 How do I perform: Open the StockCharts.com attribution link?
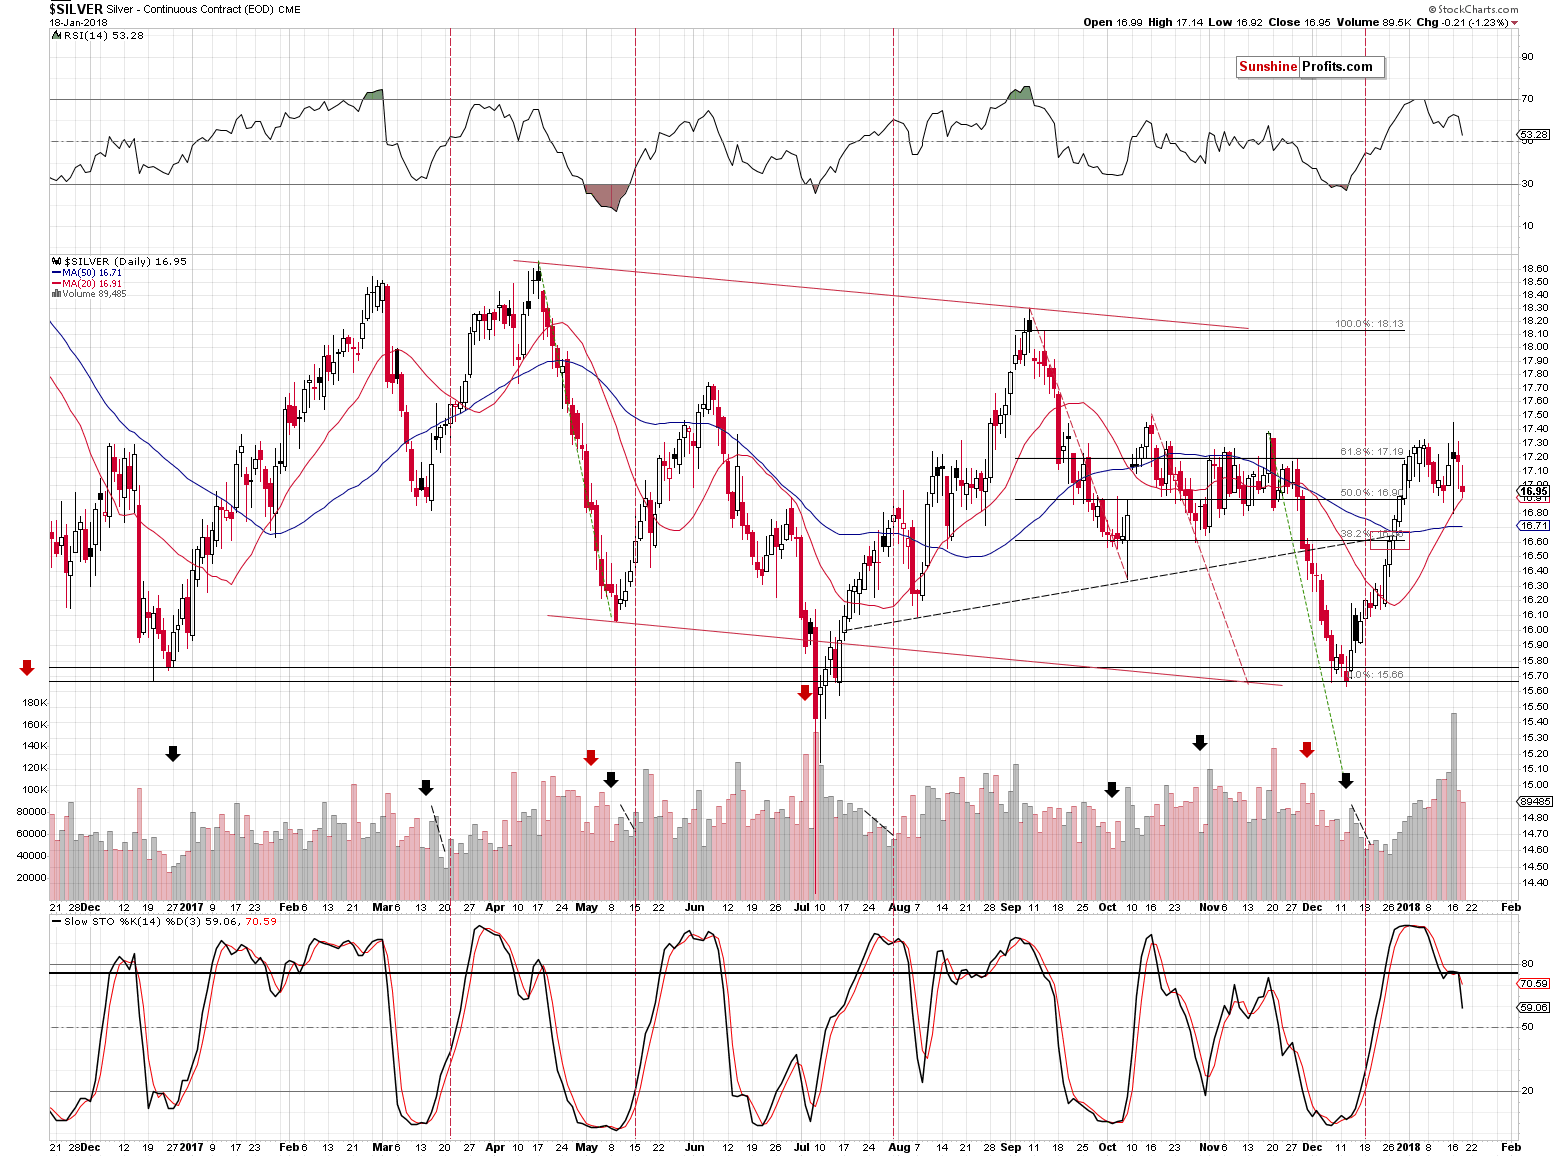point(1472,9)
